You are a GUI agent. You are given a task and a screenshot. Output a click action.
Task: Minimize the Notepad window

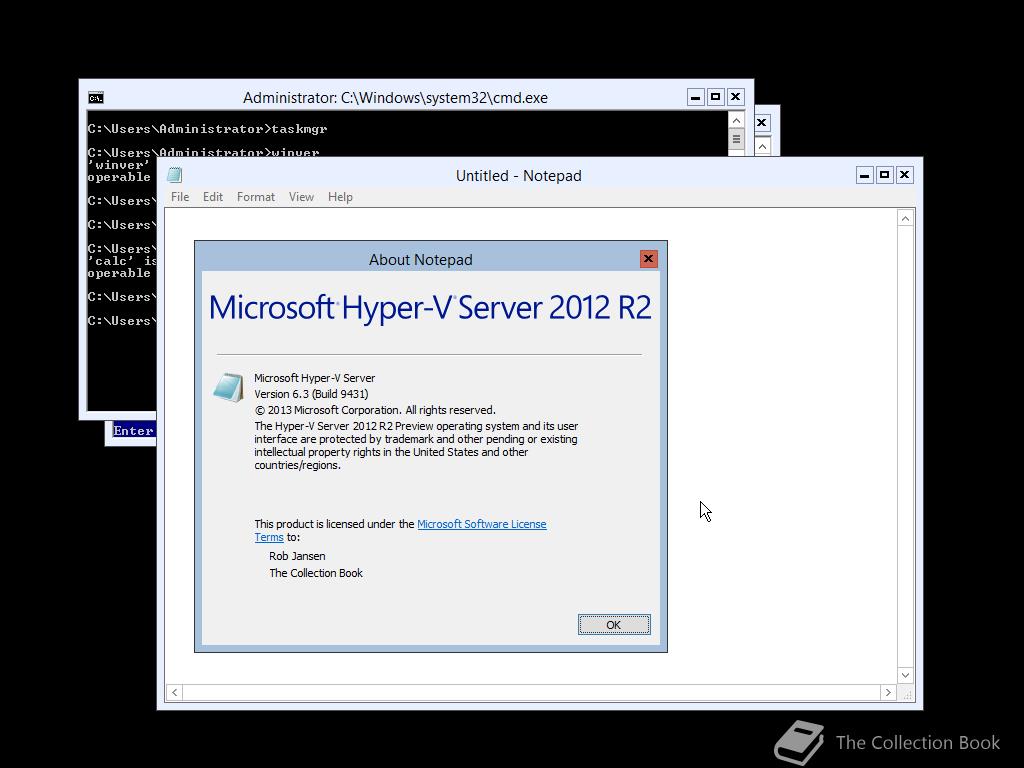pos(865,175)
